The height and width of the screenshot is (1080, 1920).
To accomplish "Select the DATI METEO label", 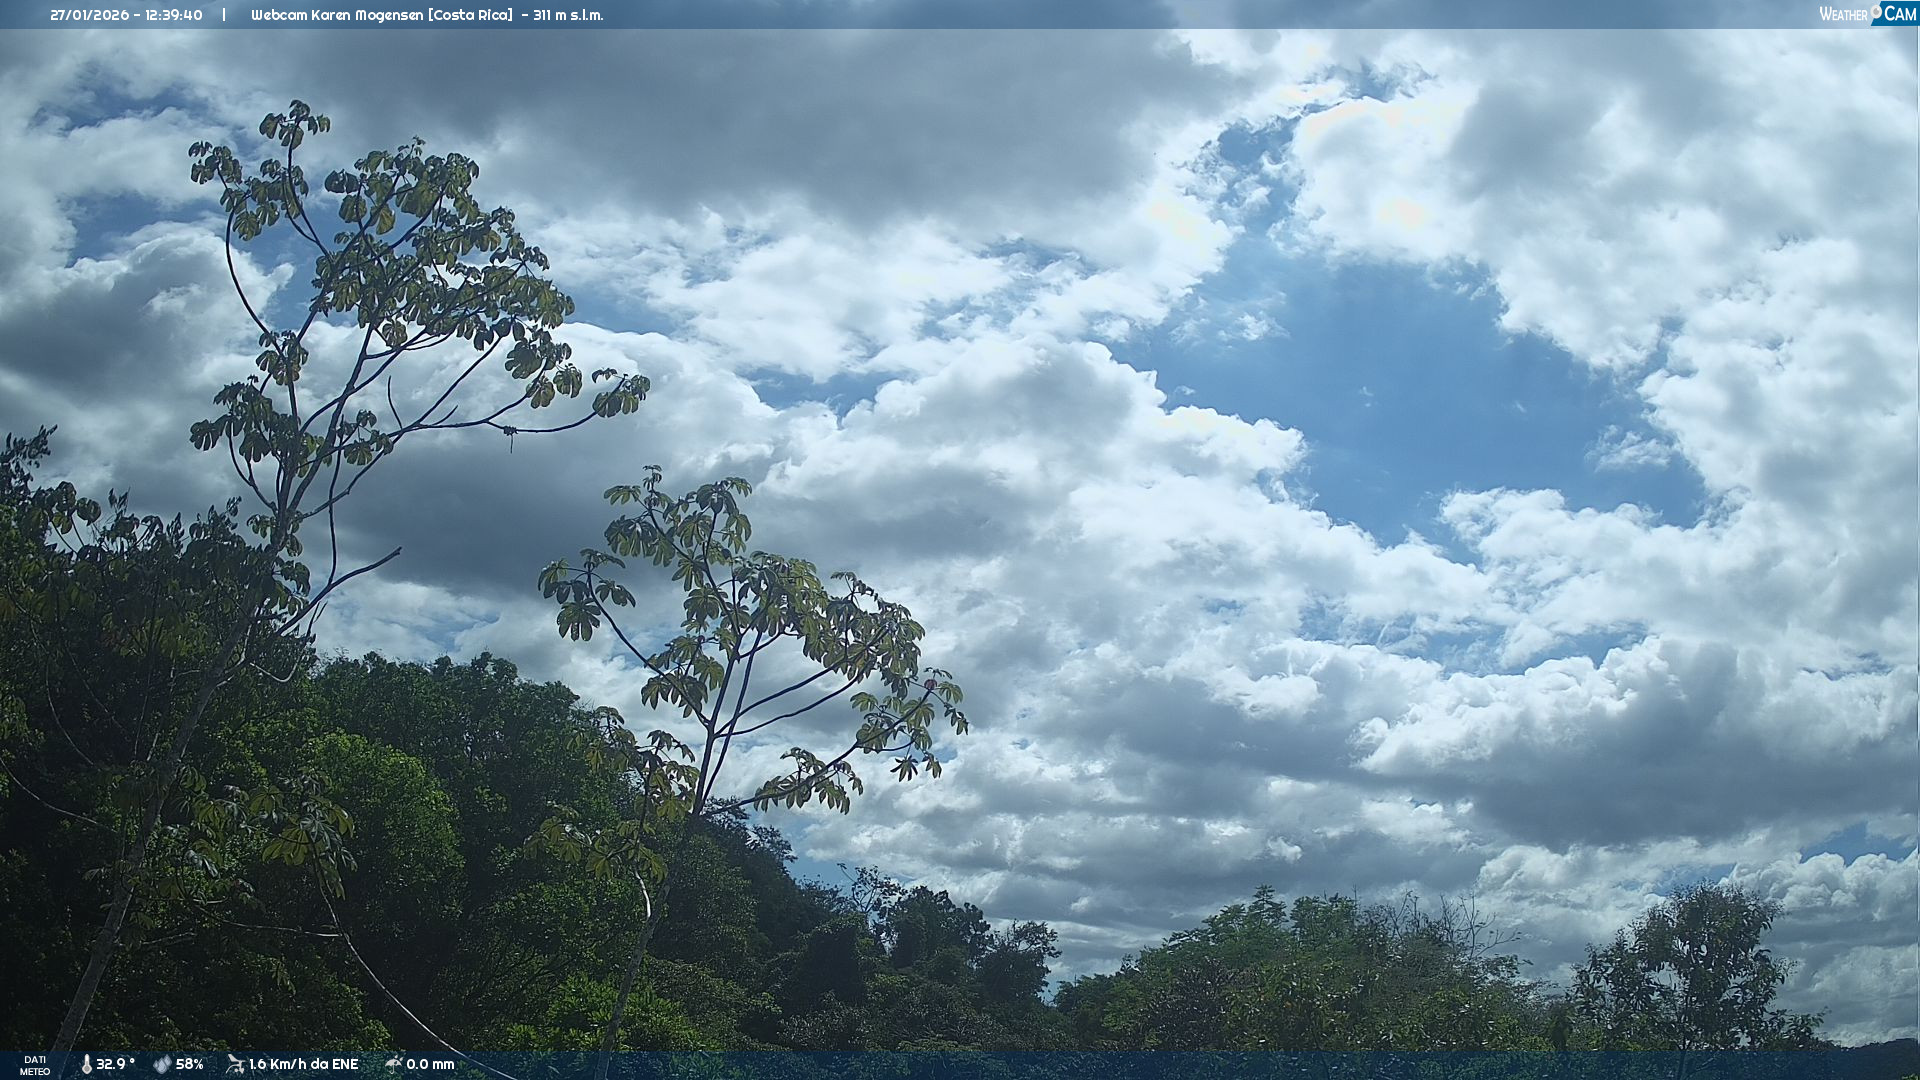I will pos(35,1065).
